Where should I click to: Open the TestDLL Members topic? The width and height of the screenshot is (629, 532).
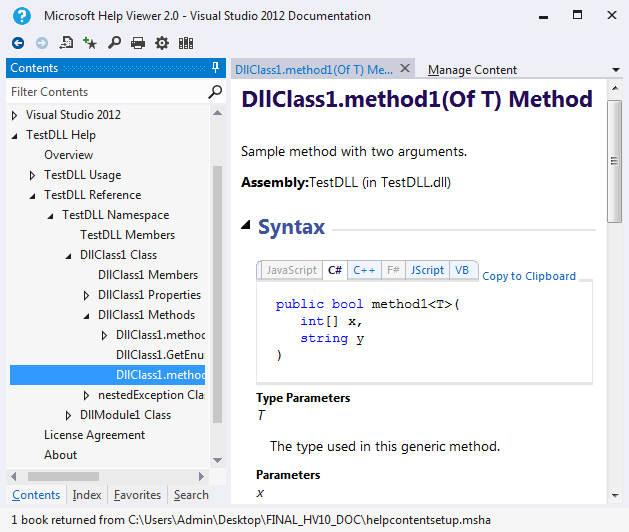[127, 235]
